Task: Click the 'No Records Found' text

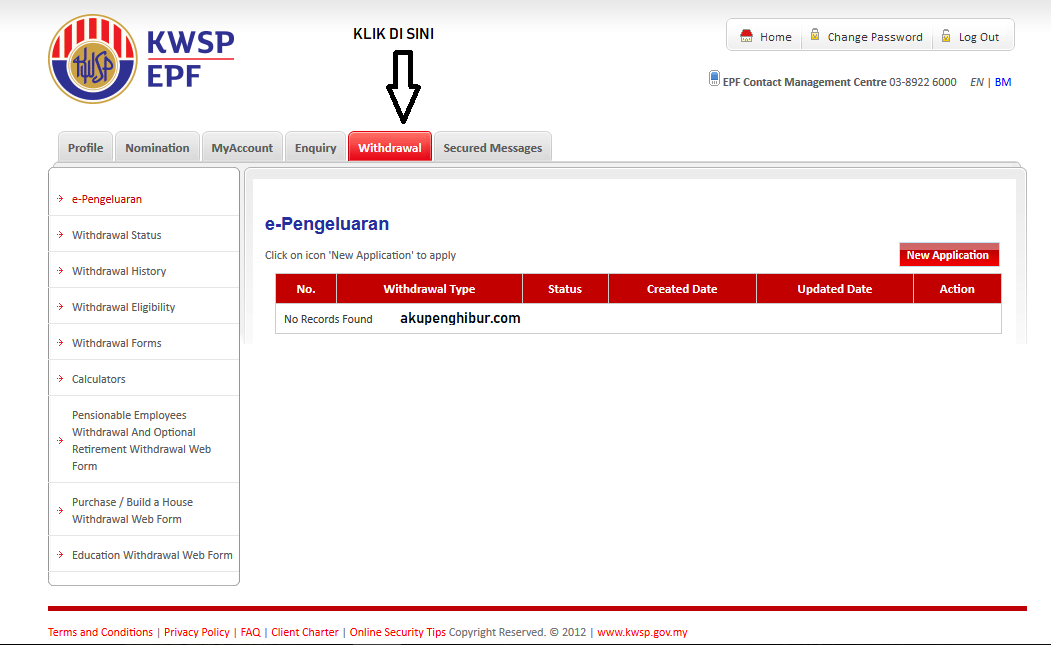Action: click(x=328, y=319)
